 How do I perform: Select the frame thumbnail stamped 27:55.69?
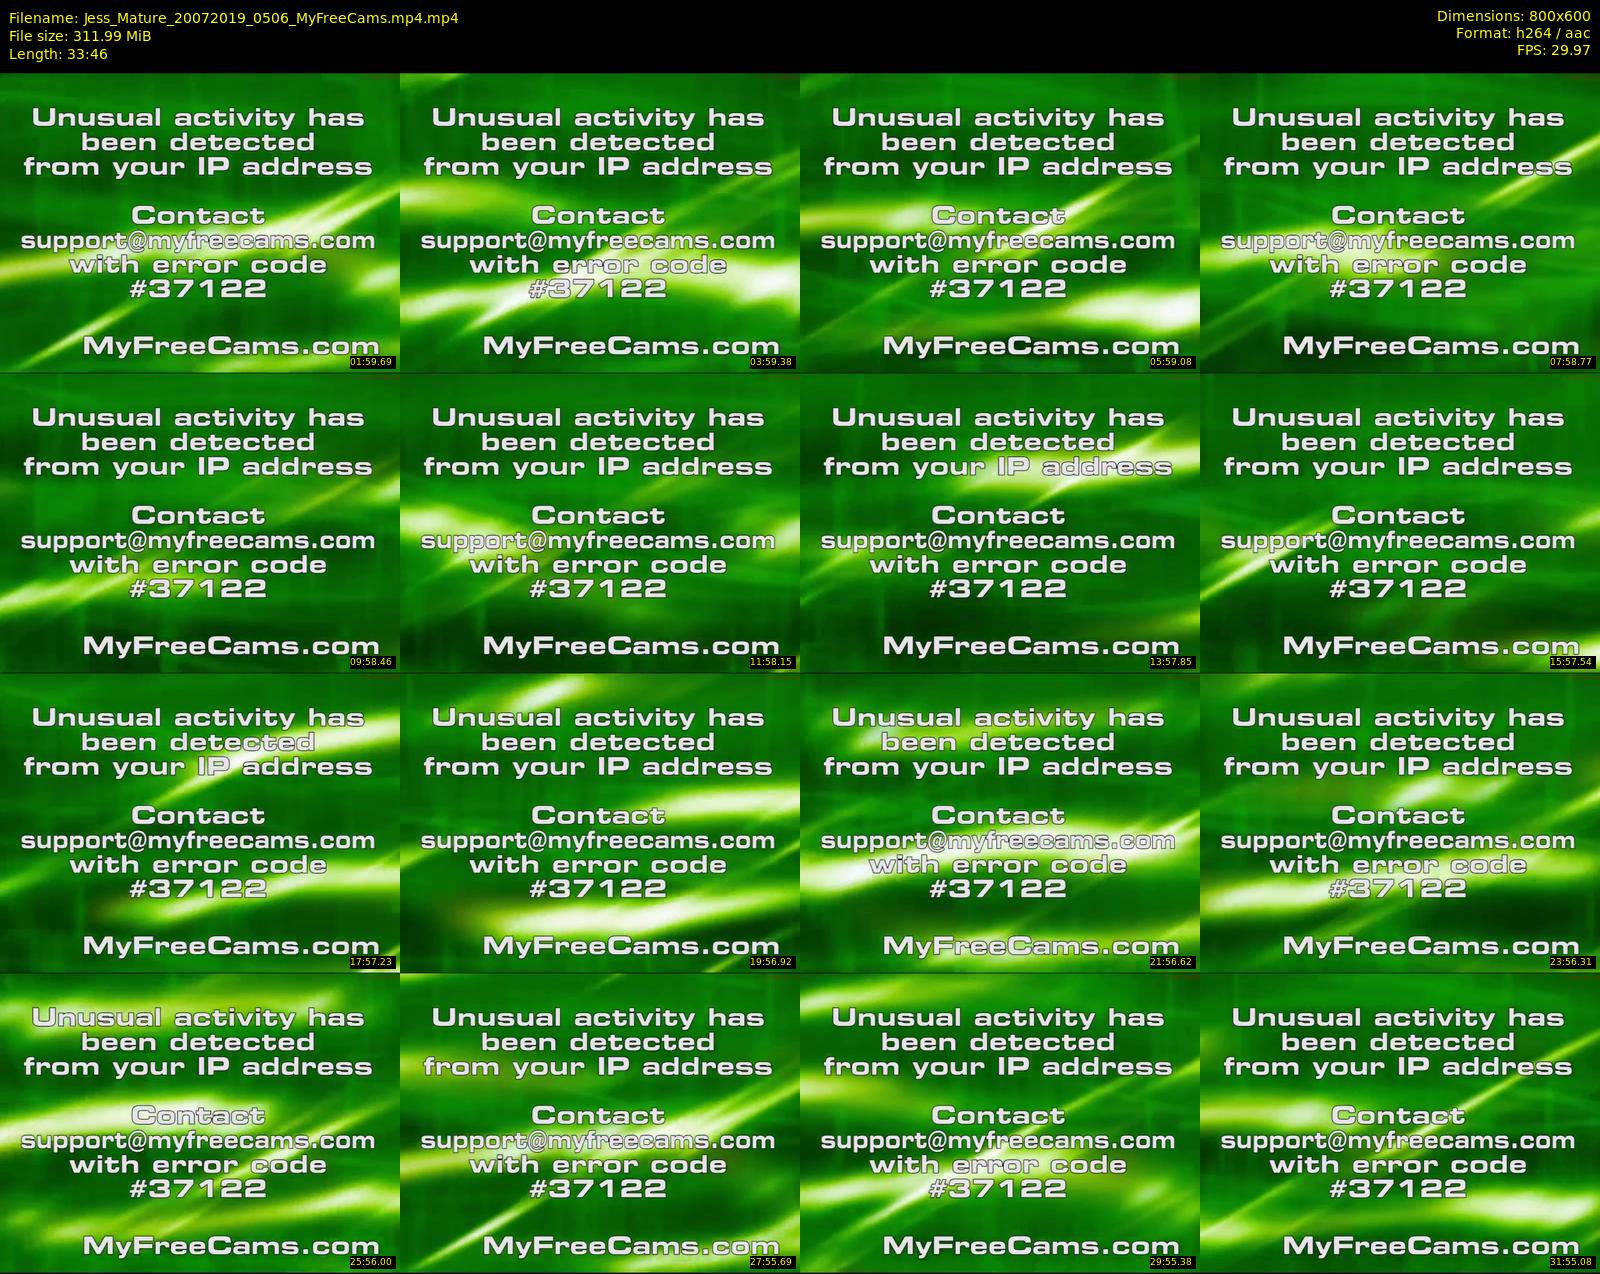point(600,1122)
